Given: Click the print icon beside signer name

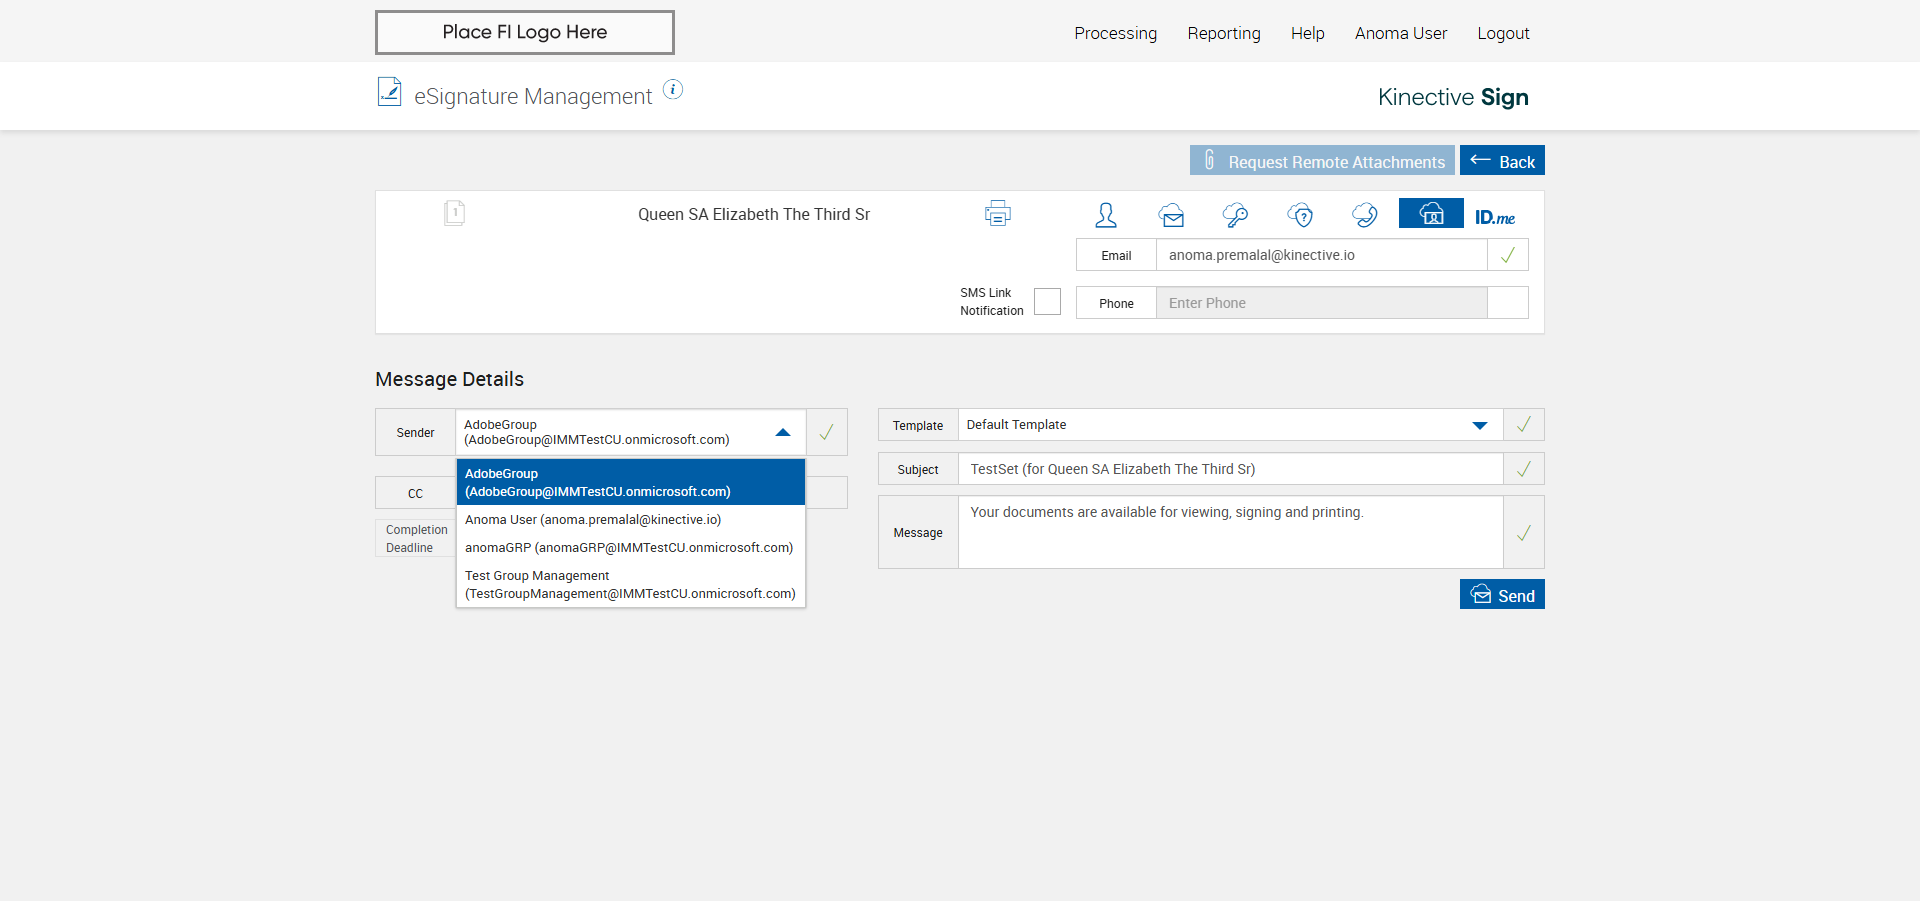Looking at the screenshot, I should point(997,213).
